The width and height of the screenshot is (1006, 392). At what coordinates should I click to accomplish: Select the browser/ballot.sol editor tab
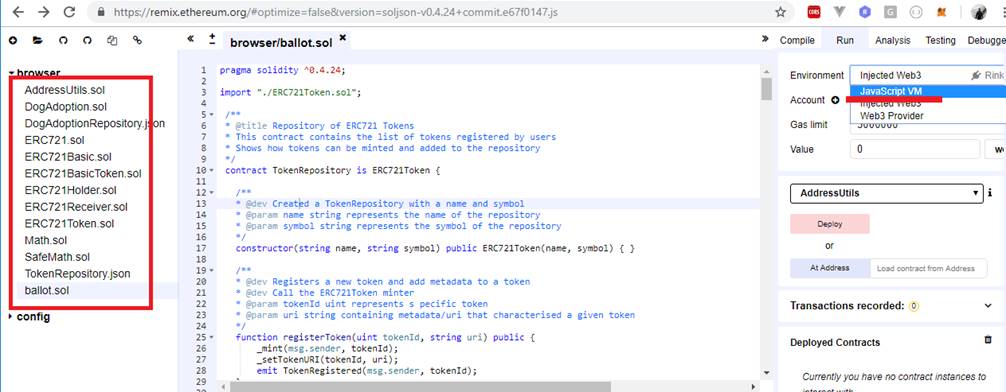coord(281,43)
